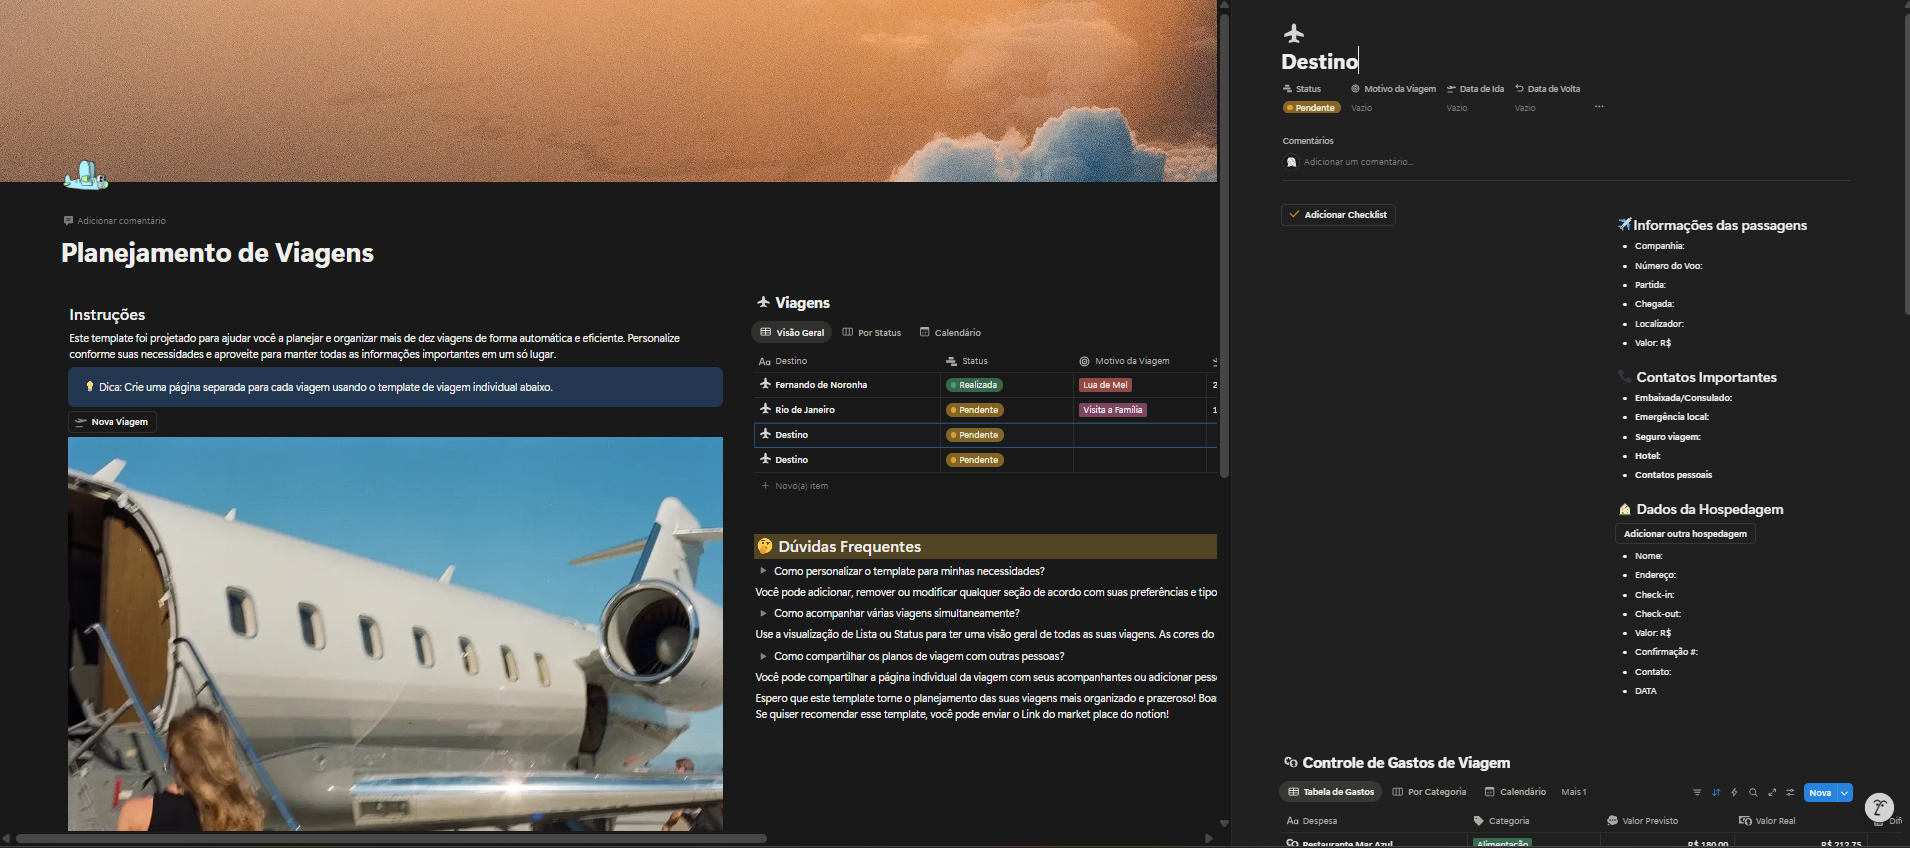Open the filter icon in Controle de Gastos
The width and height of the screenshot is (1910, 848).
click(x=1697, y=792)
